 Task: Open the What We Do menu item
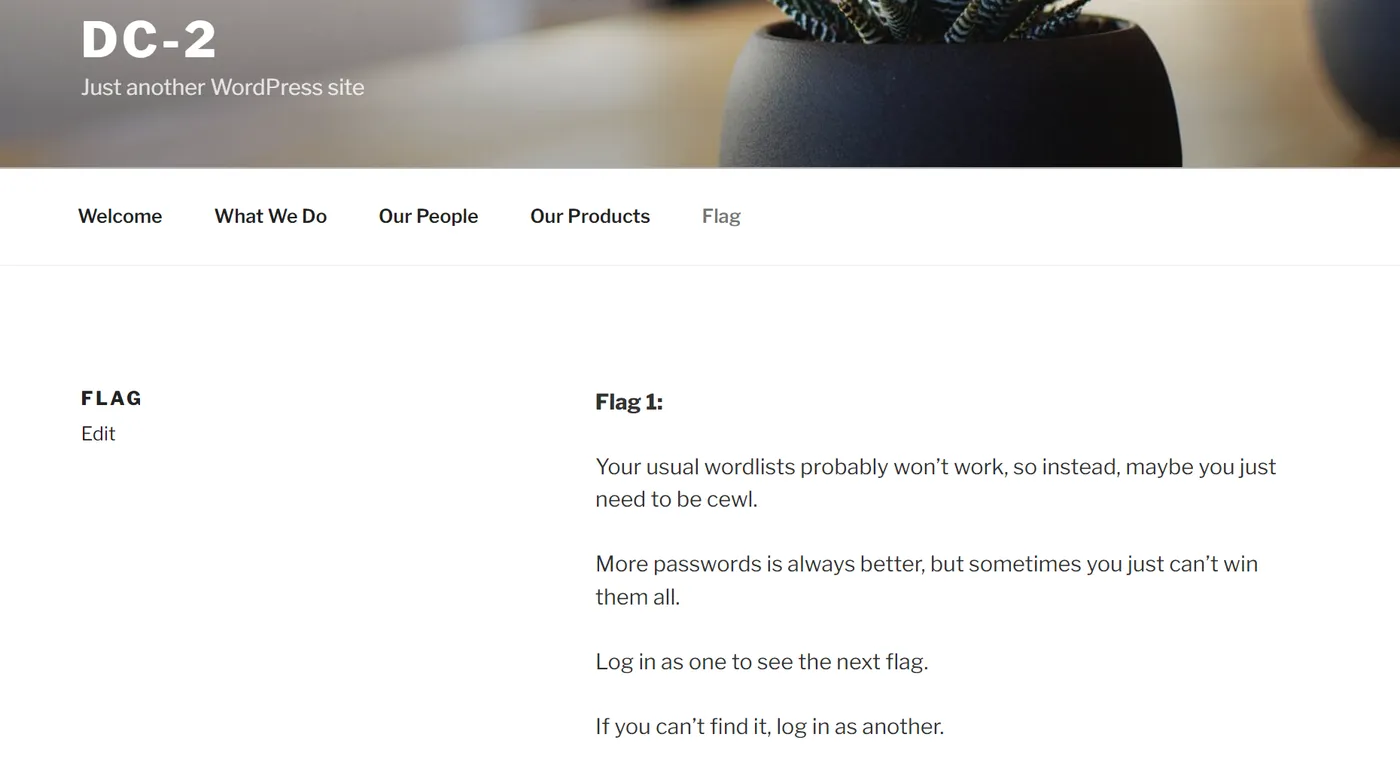click(271, 216)
